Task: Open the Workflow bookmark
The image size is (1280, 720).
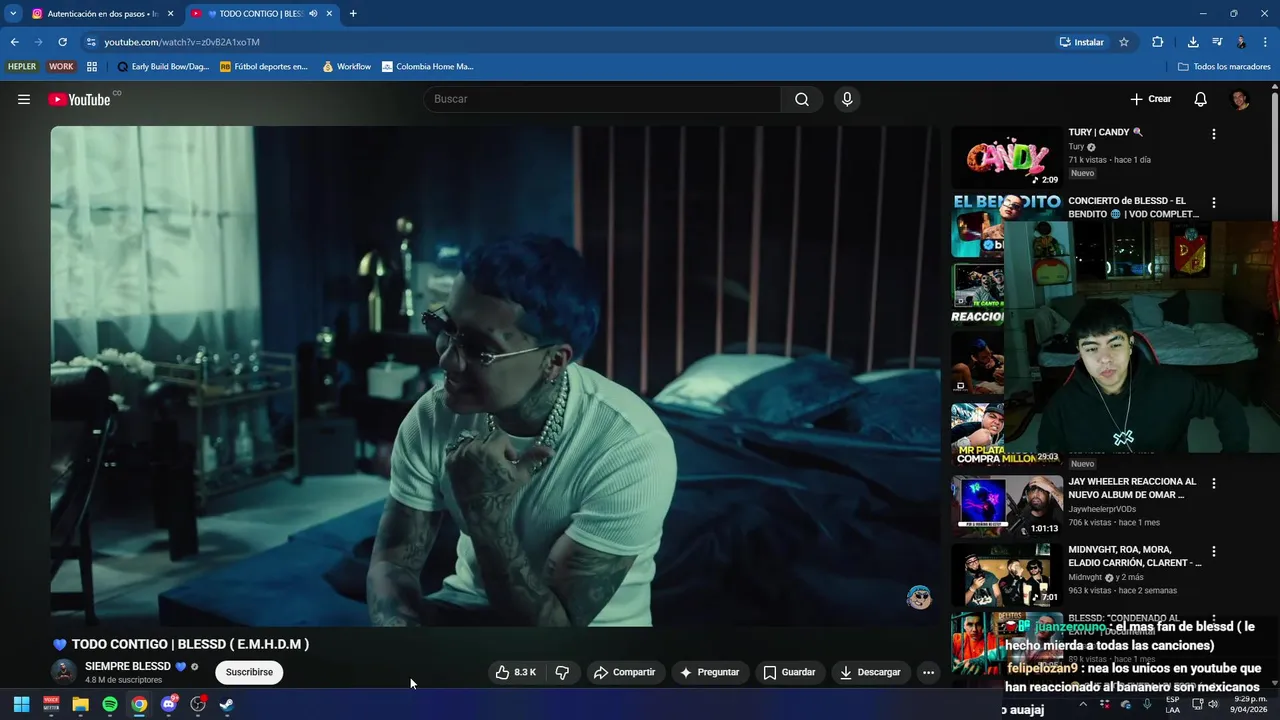Action: point(347,67)
